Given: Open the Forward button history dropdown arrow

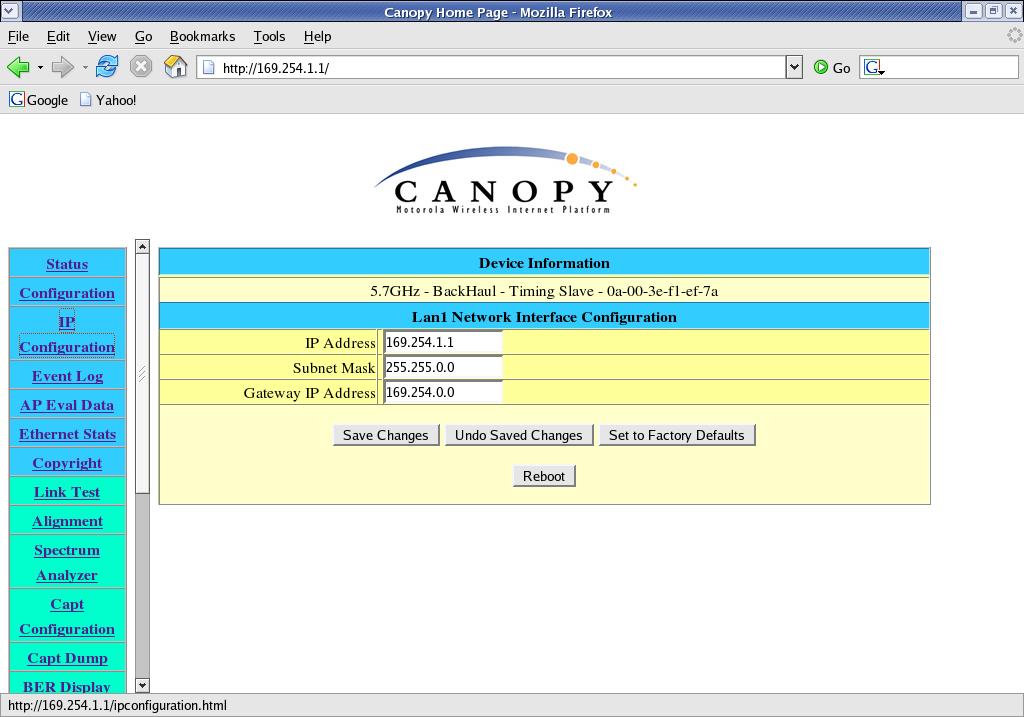Looking at the screenshot, I should click(85, 68).
